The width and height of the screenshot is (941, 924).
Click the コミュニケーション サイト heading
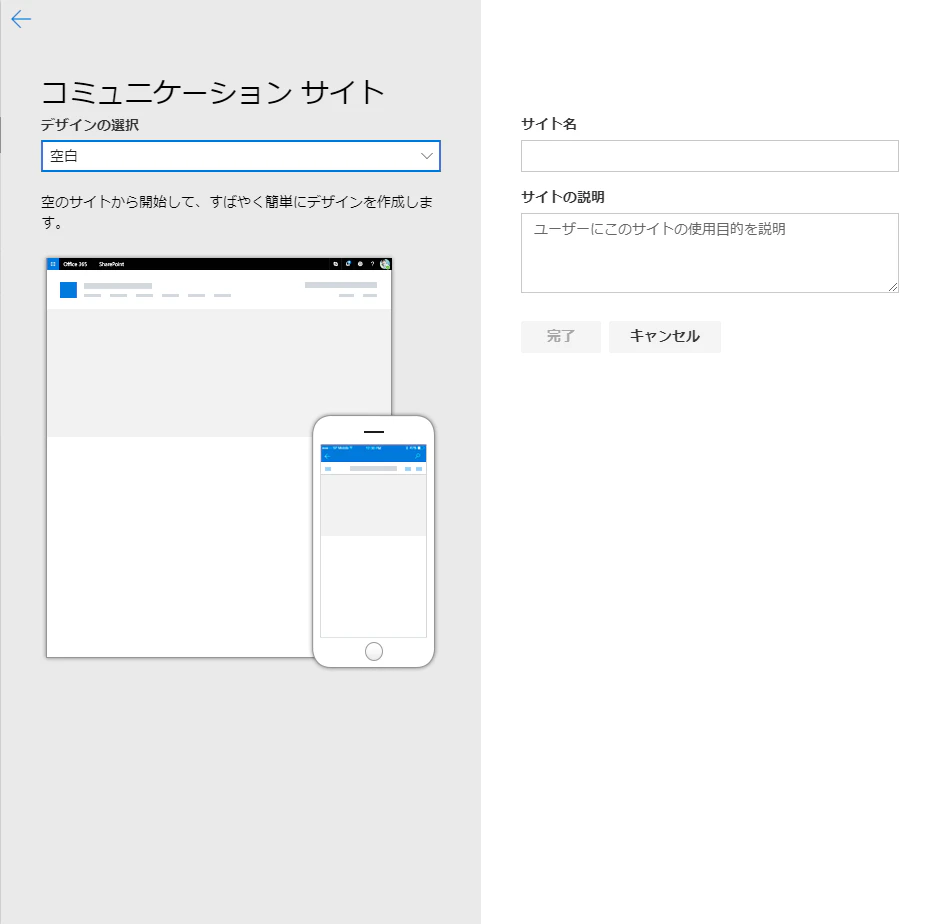(x=212, y=92)
